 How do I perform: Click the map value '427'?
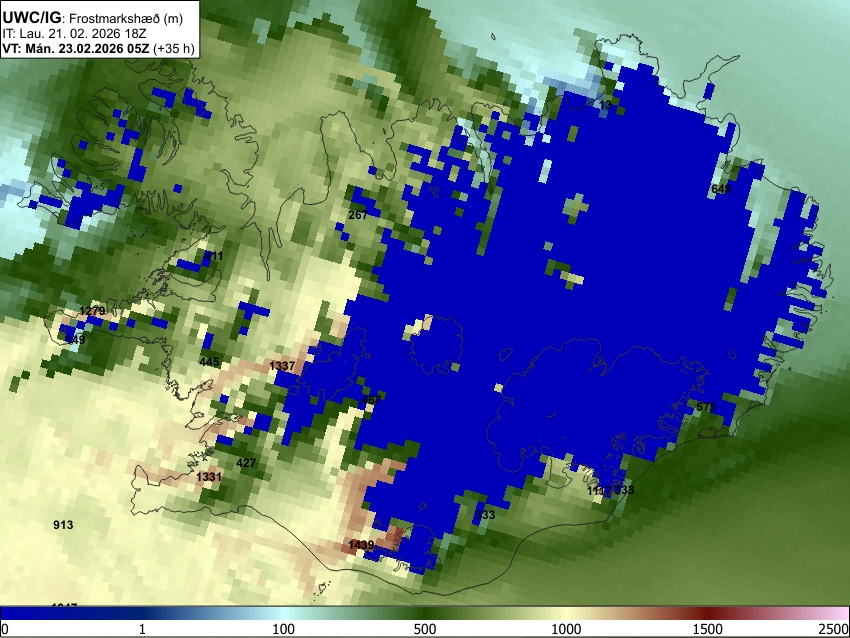[246, 463]
